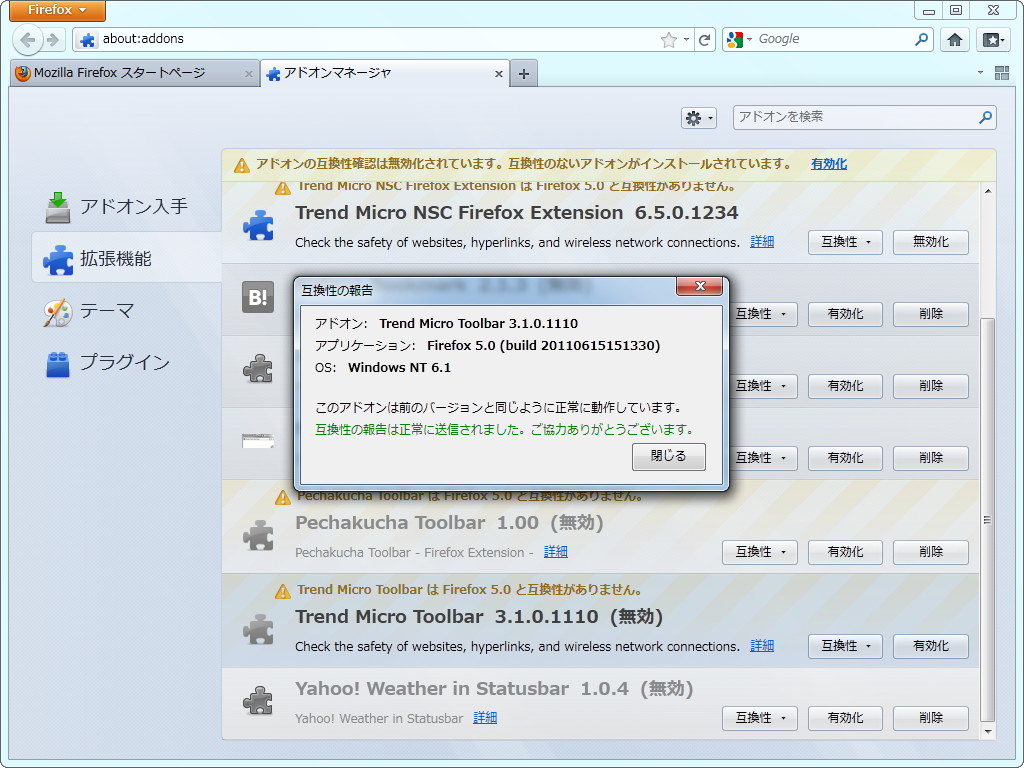Click 有効化 for Pechakucha Toolbar
1024x768 pixels.
[845, 552]
